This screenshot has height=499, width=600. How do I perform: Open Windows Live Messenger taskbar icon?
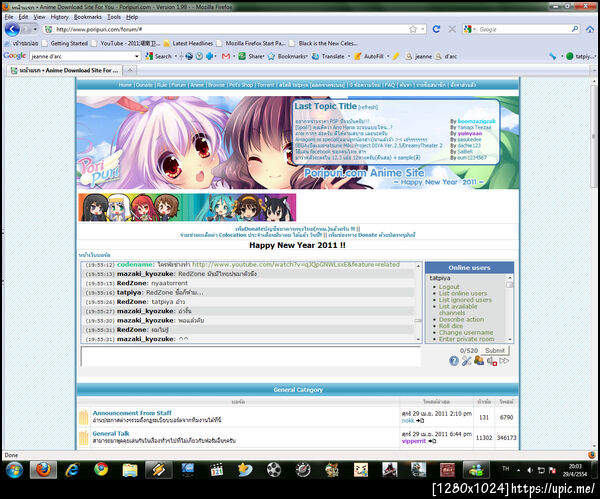click(476, 470)
